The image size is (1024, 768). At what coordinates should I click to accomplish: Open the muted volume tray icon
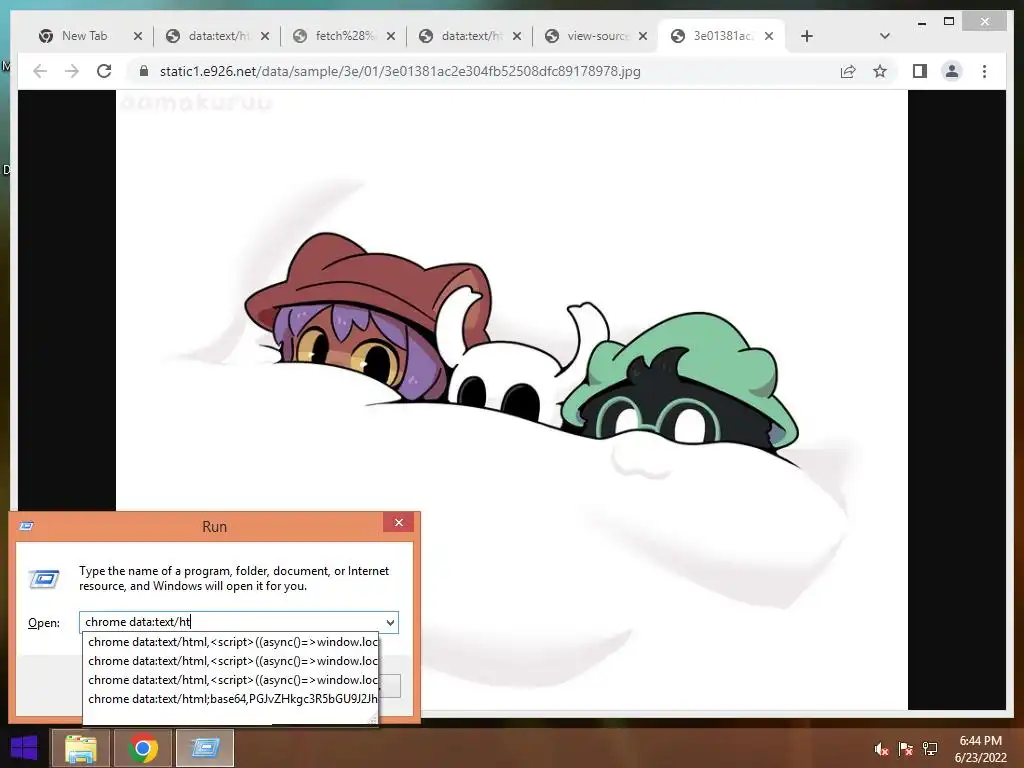click(x=881, y=749)
